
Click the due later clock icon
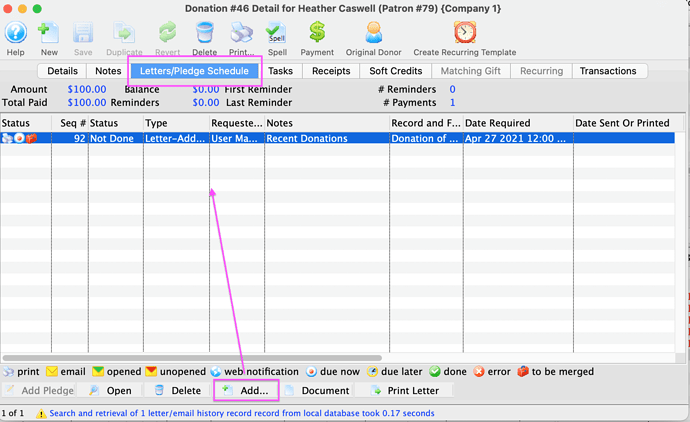point(372,372)
